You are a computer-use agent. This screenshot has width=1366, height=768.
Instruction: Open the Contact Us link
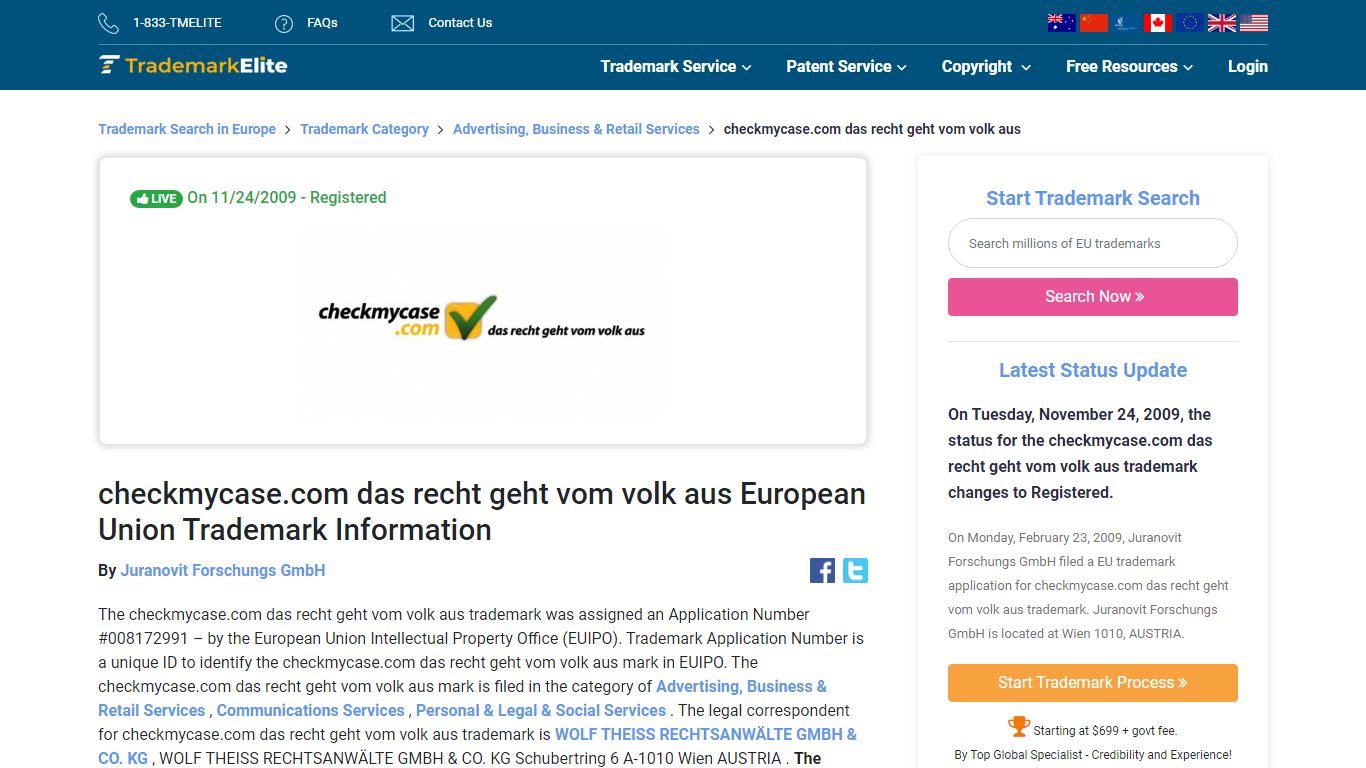pos(460,22)
